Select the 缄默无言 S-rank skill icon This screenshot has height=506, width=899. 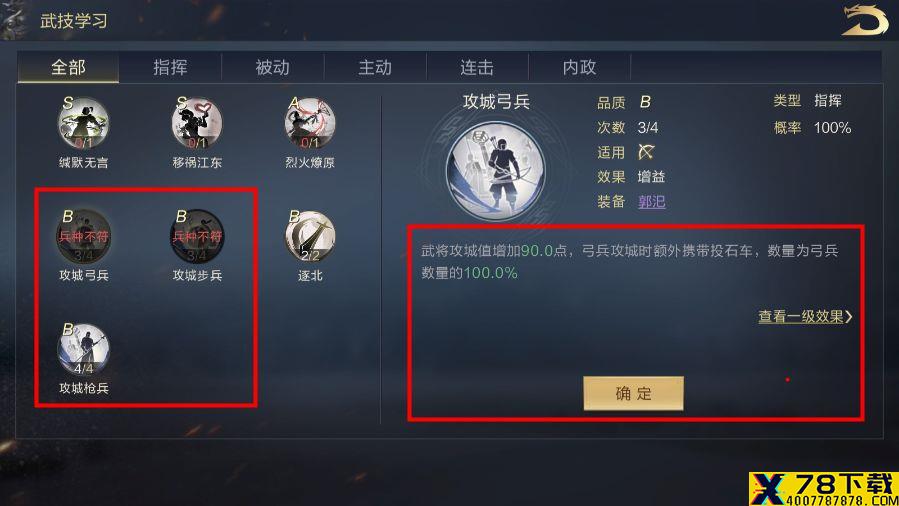(84, 123)
